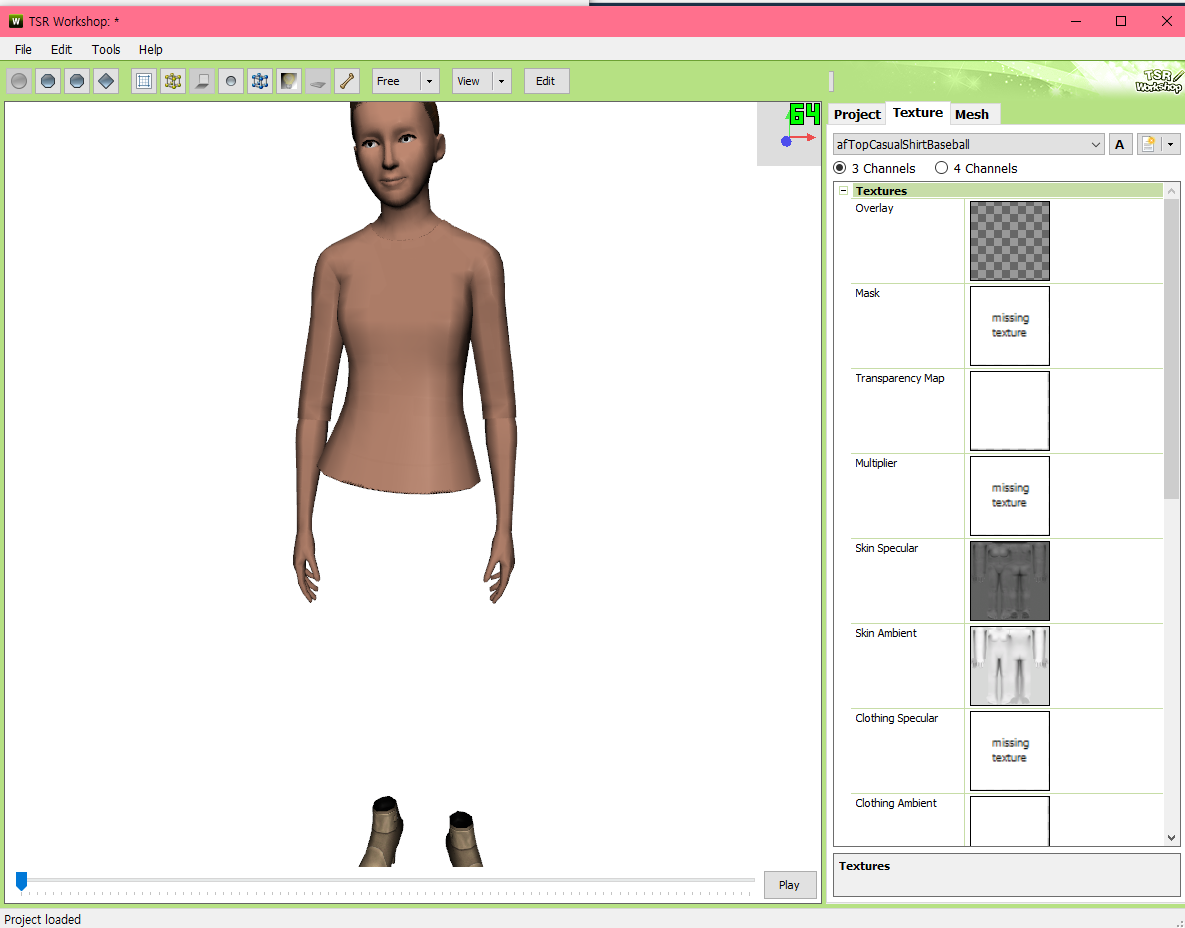Click the shadow display icon
Viewport: 1185px width, 928px height.
[x=318, y=81]
